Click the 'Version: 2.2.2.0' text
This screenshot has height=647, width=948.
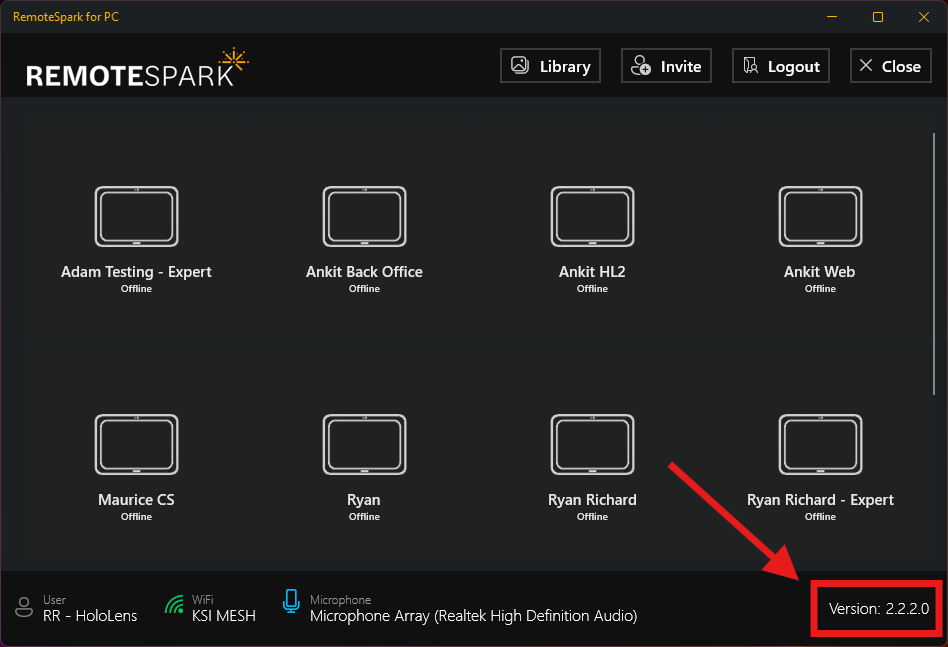[x=878, y=609]
